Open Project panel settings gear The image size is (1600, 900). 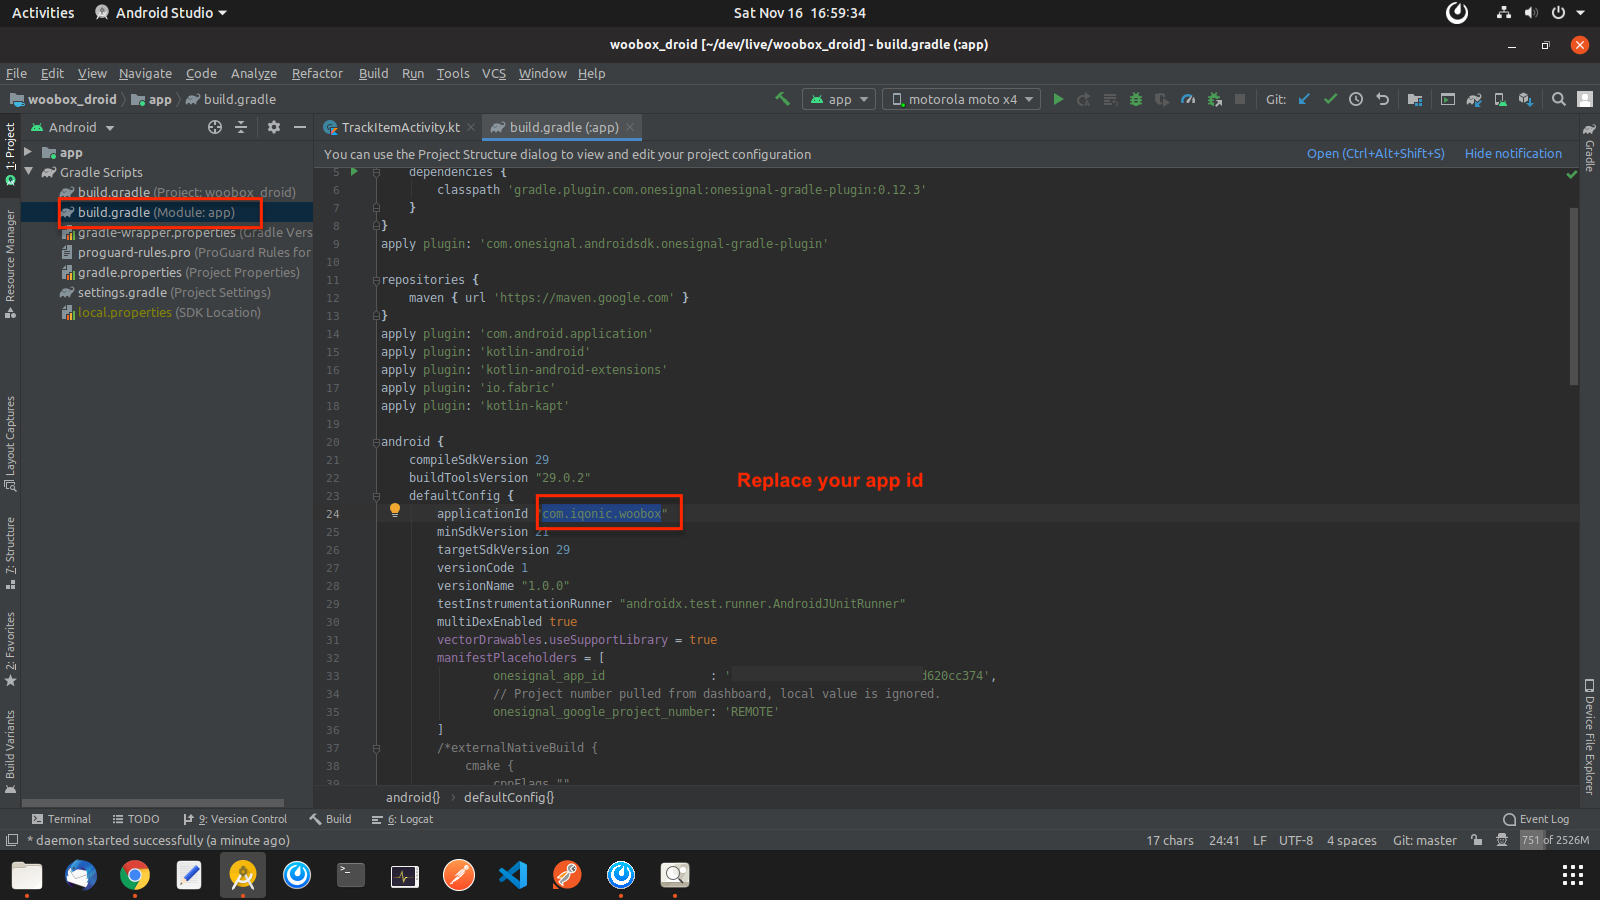(274, 127)
